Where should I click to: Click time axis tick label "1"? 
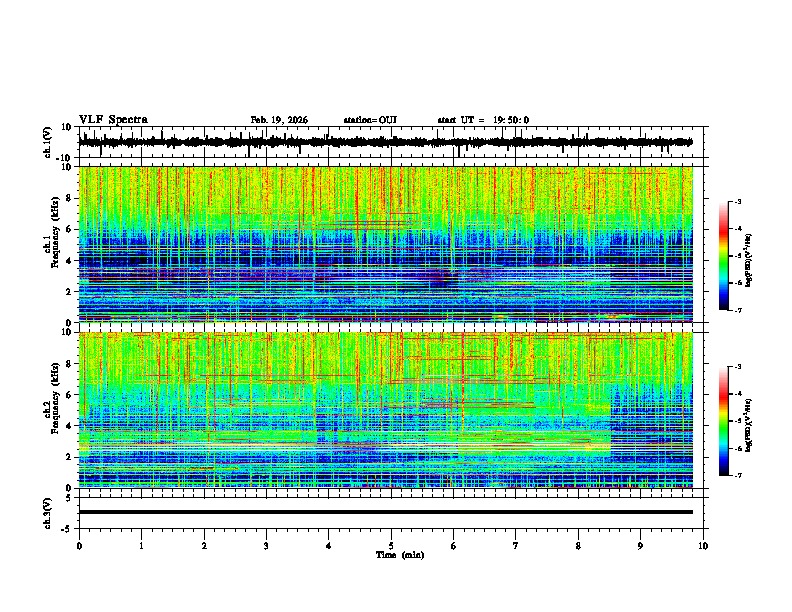141,546
